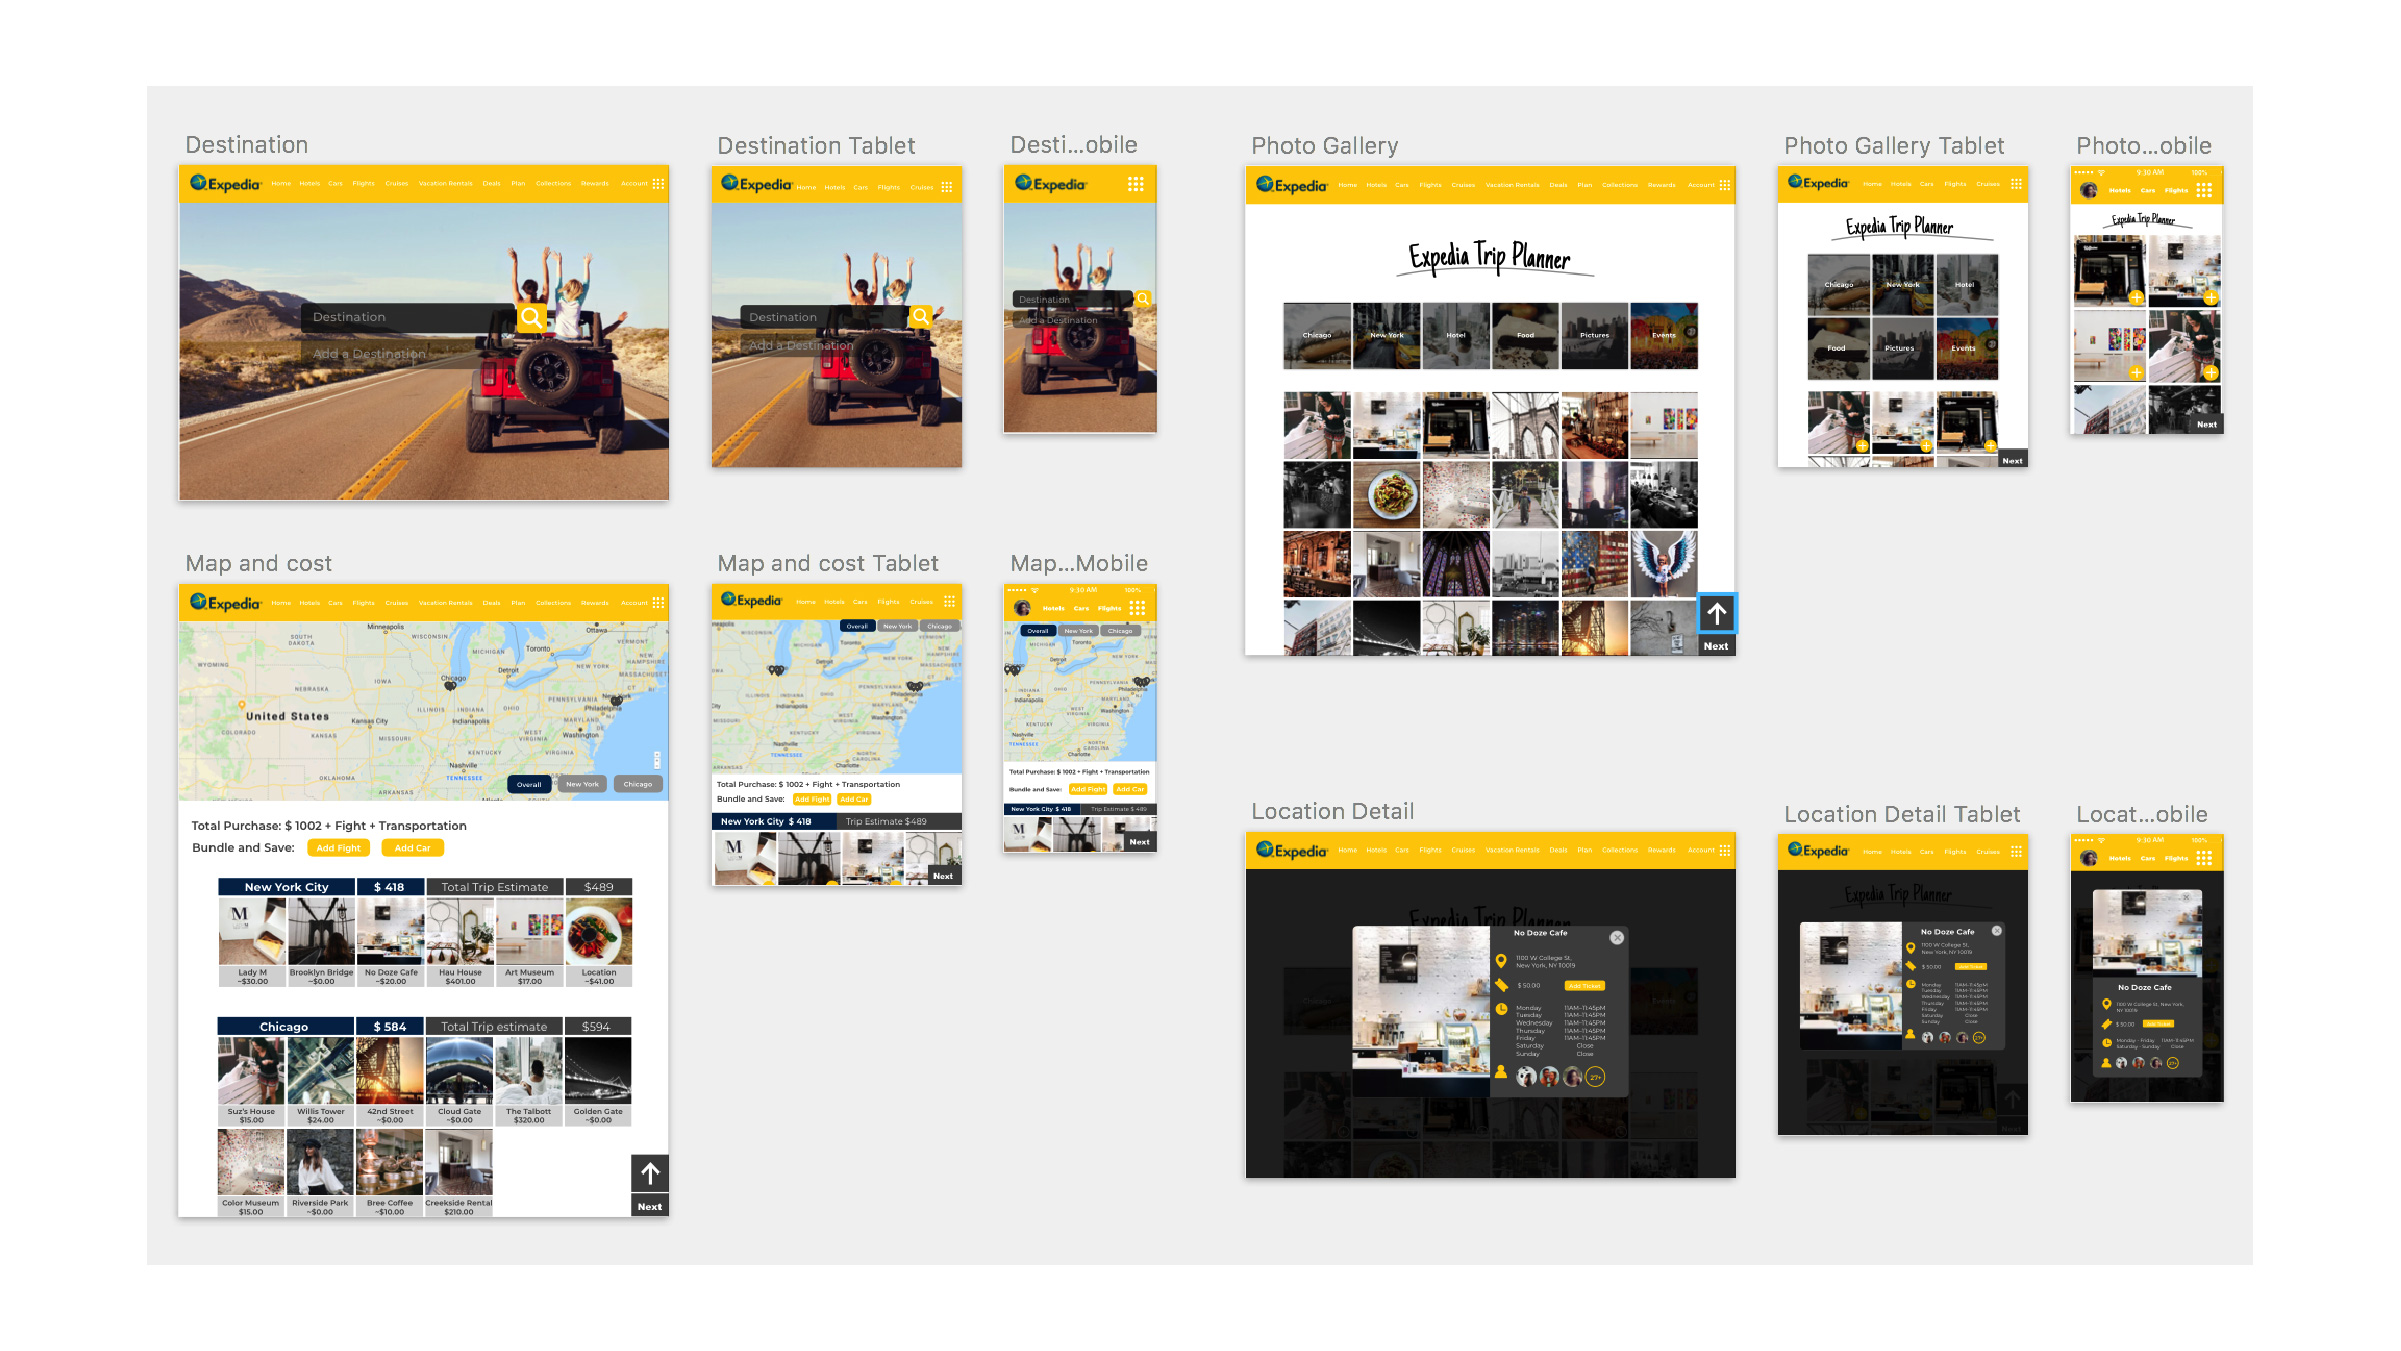The image size is (2401, 1351).
Task: Click grid menu icon in Photo Gallery Tablet header
Action: pyautogui.click(x=2016, y=184)
